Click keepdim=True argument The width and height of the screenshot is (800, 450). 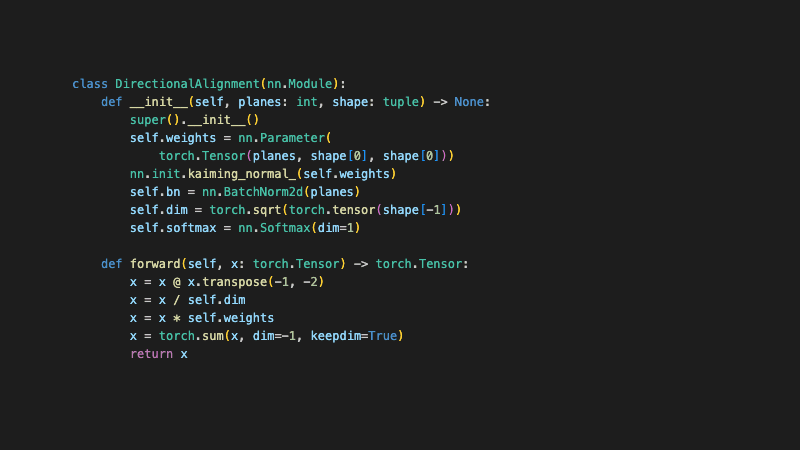click(354, 336)
